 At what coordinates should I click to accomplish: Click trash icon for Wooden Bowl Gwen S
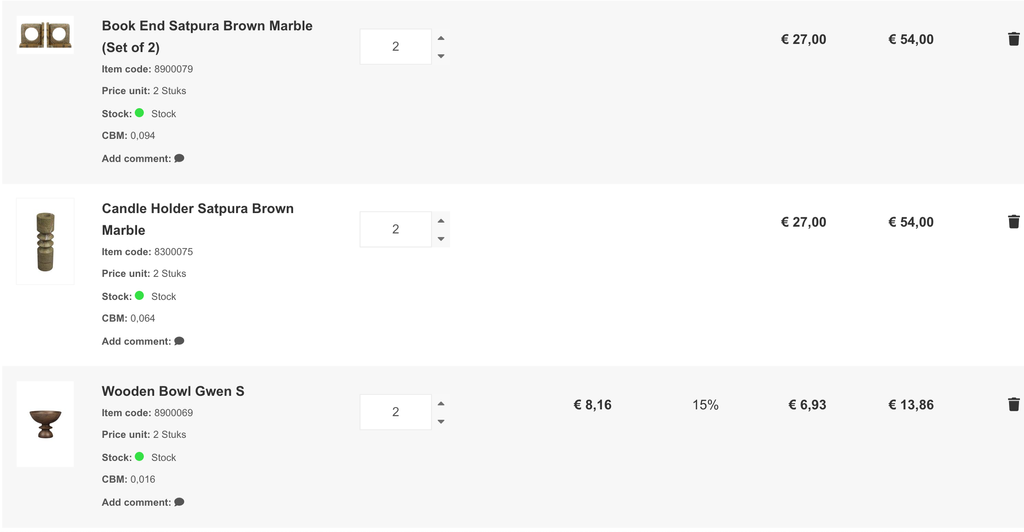click(x=1014, y=405)
